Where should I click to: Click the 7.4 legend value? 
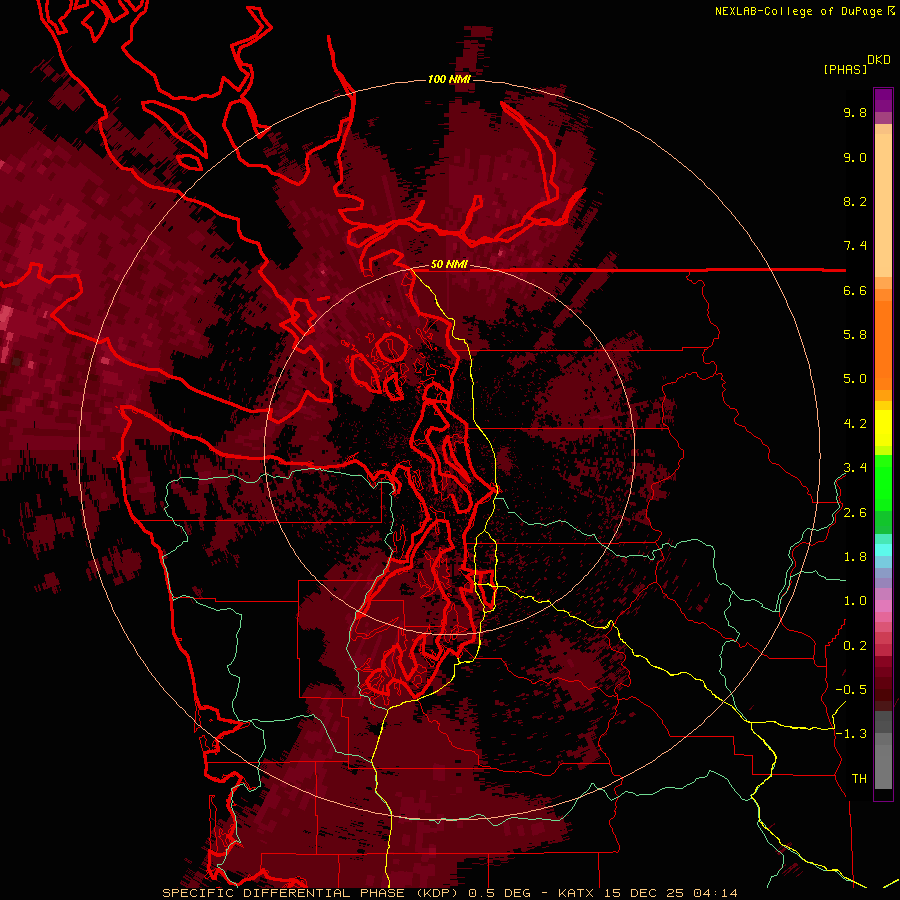[x=855, y=246]
